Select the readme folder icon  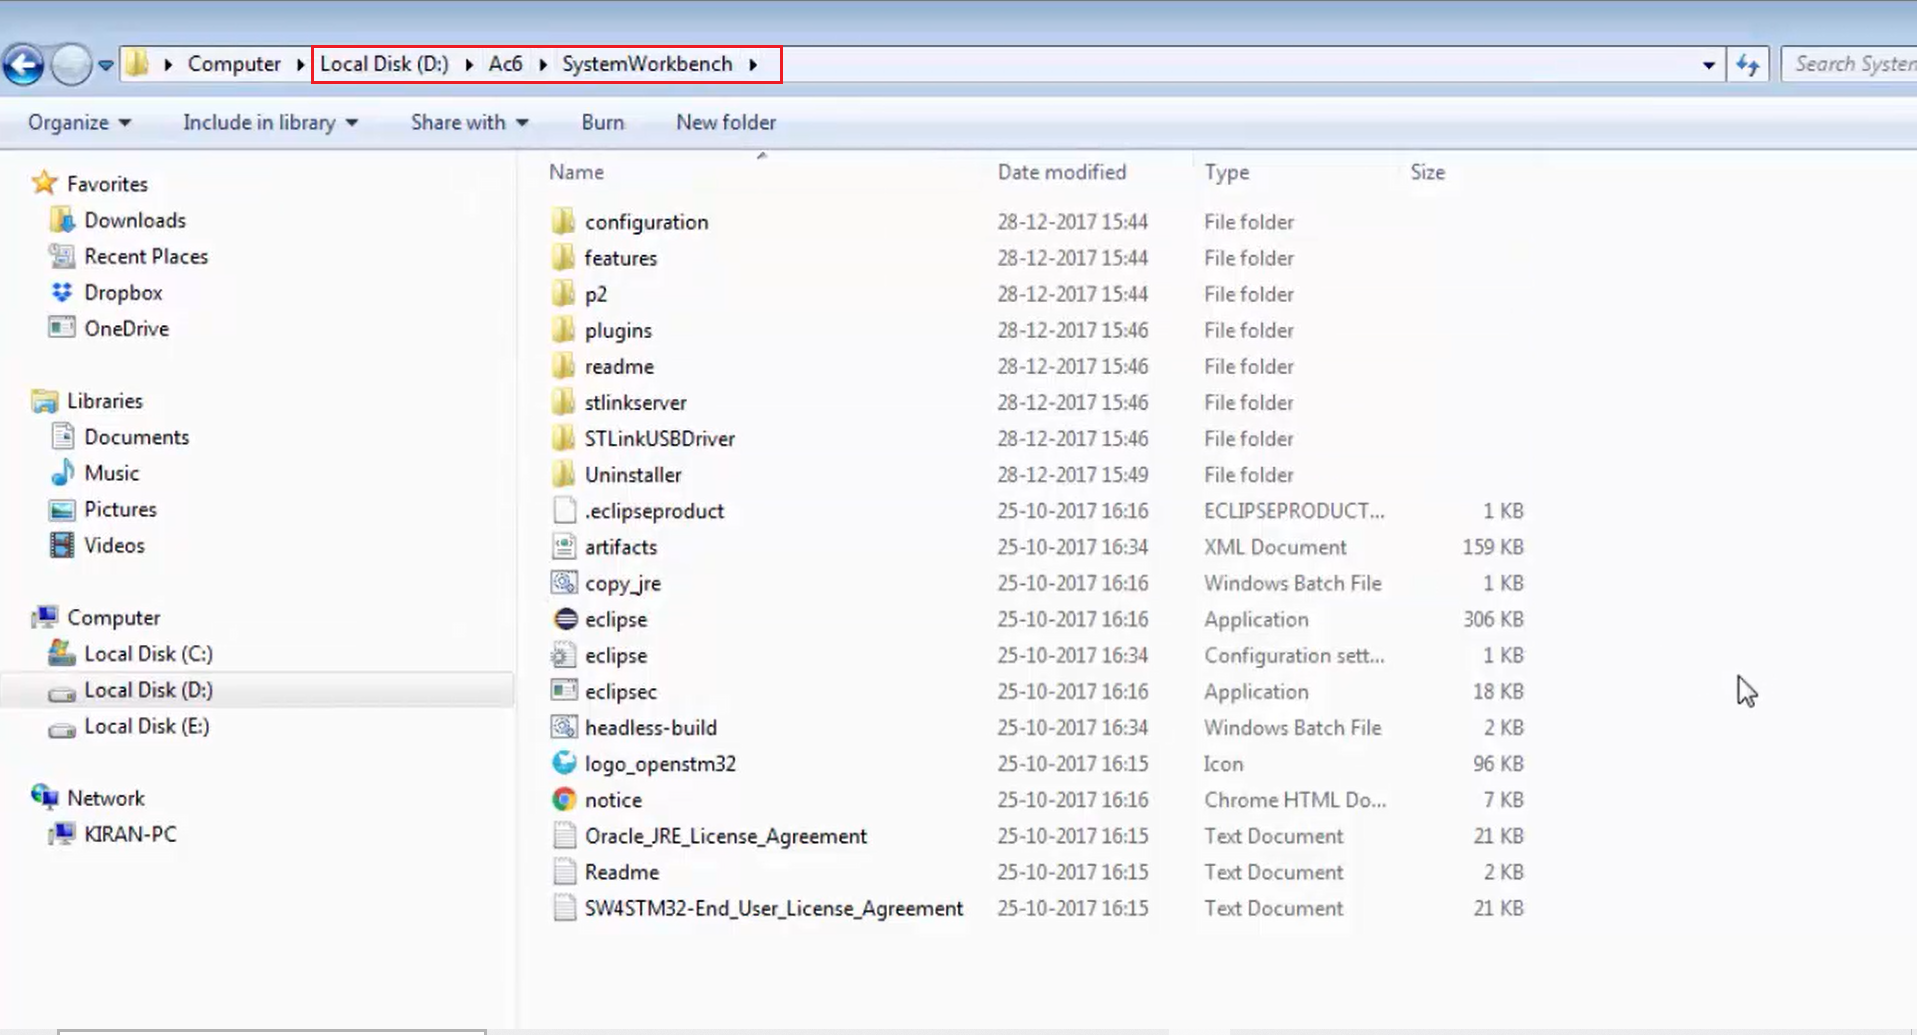point(564,365)
